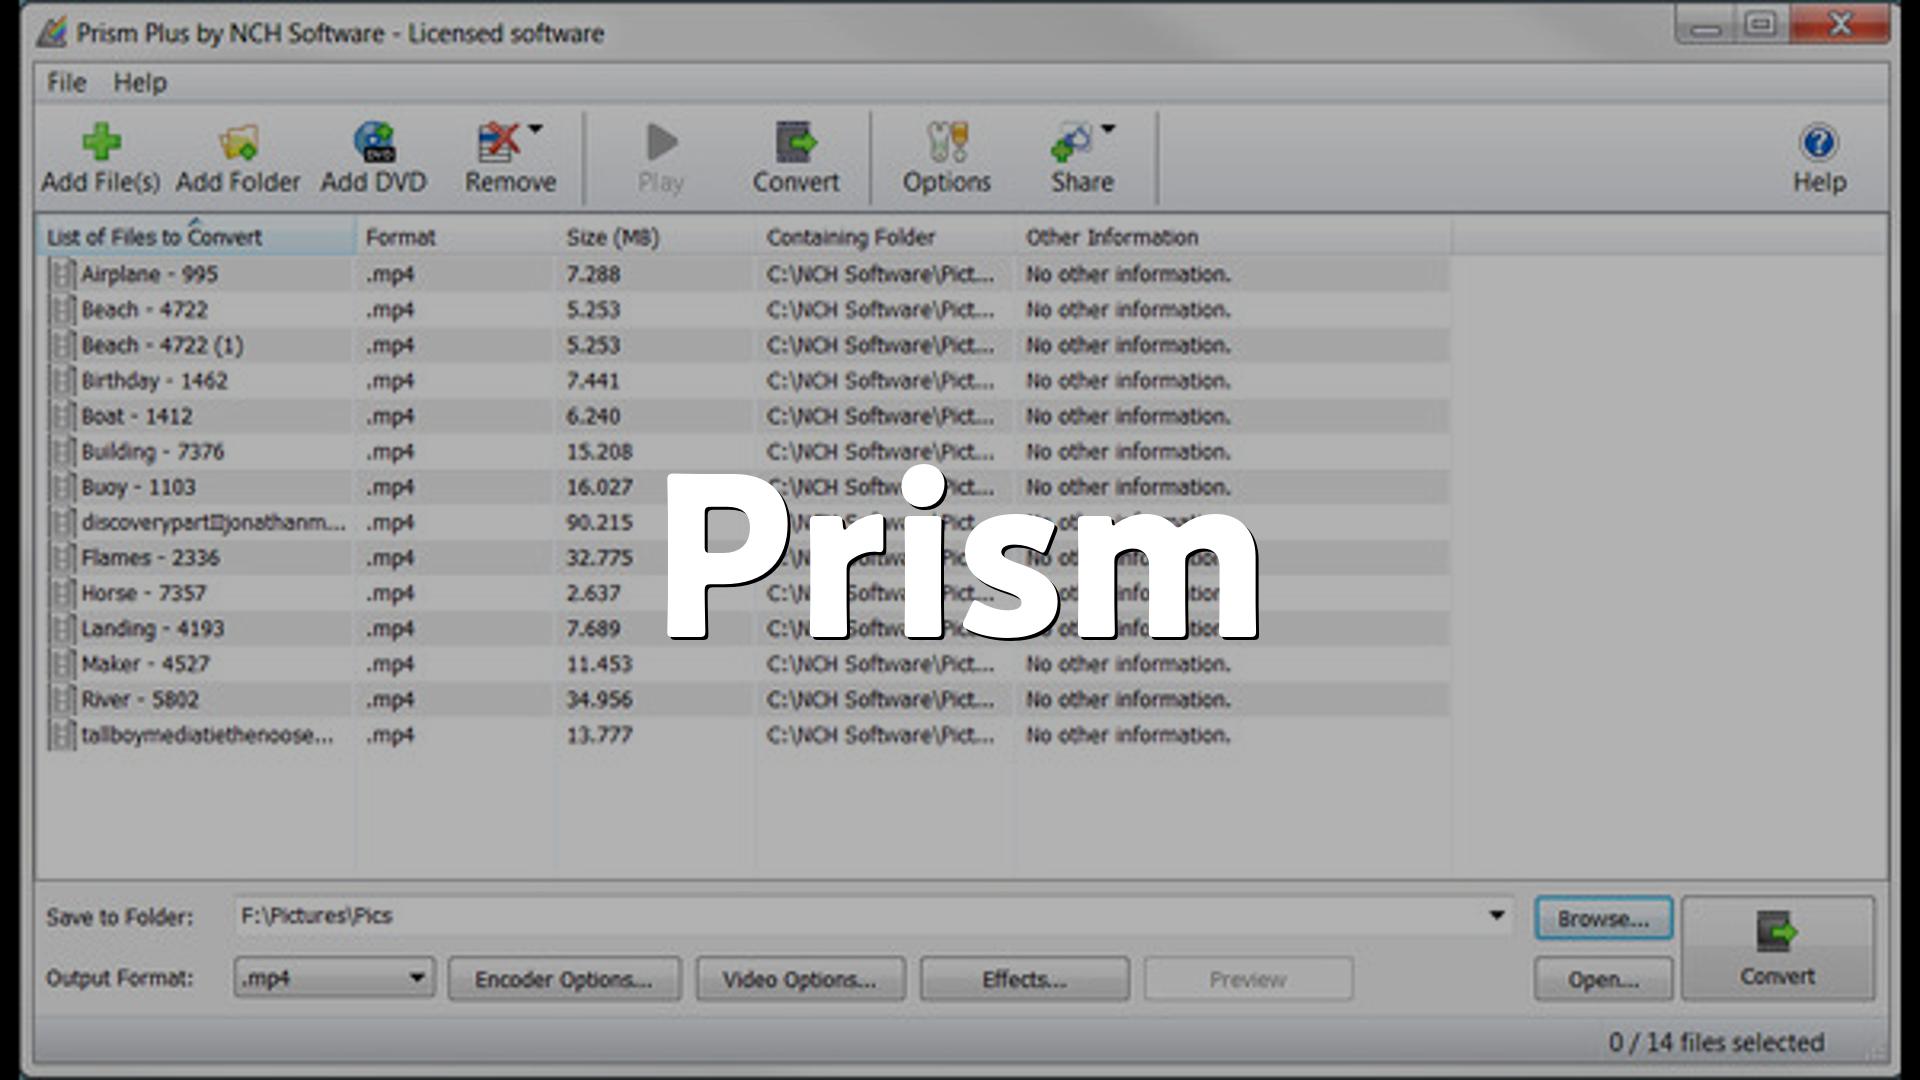1920x1080 pixels.
Task: Open the Options tools icon
Action: tap(947, 142)
